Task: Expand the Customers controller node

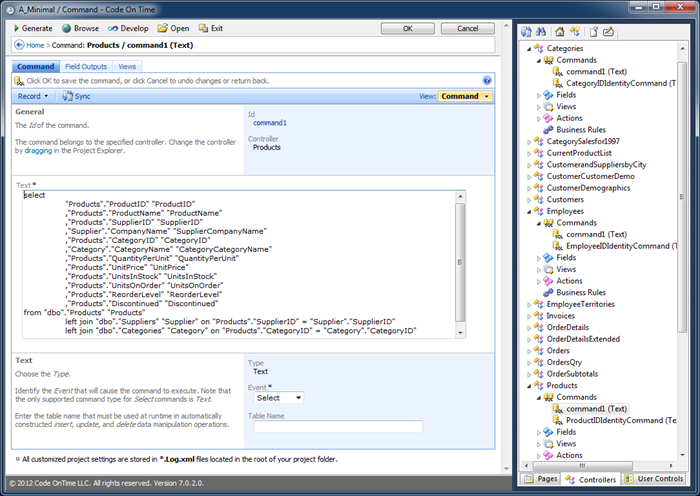Action: click(529, 200)
